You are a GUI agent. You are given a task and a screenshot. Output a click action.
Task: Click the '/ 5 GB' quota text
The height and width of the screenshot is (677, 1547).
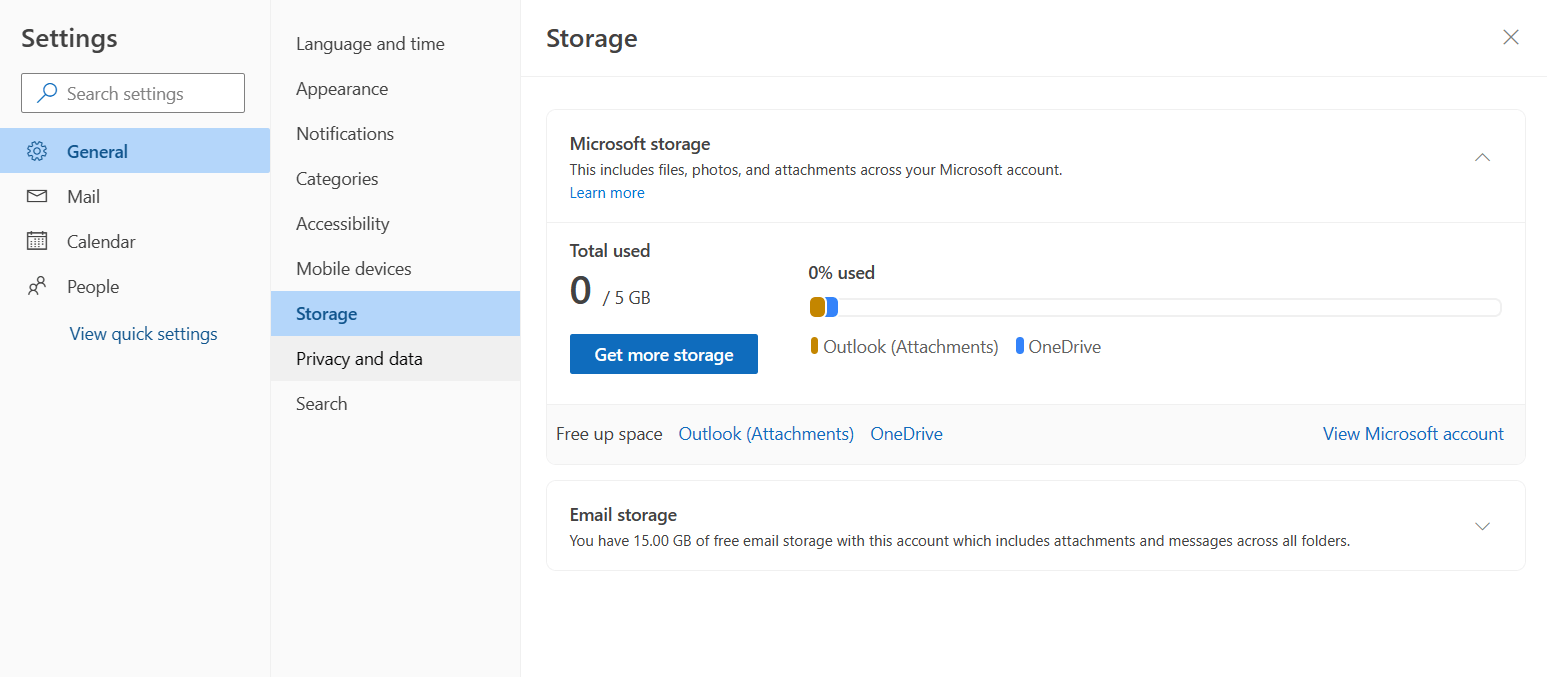click(627, 297)
